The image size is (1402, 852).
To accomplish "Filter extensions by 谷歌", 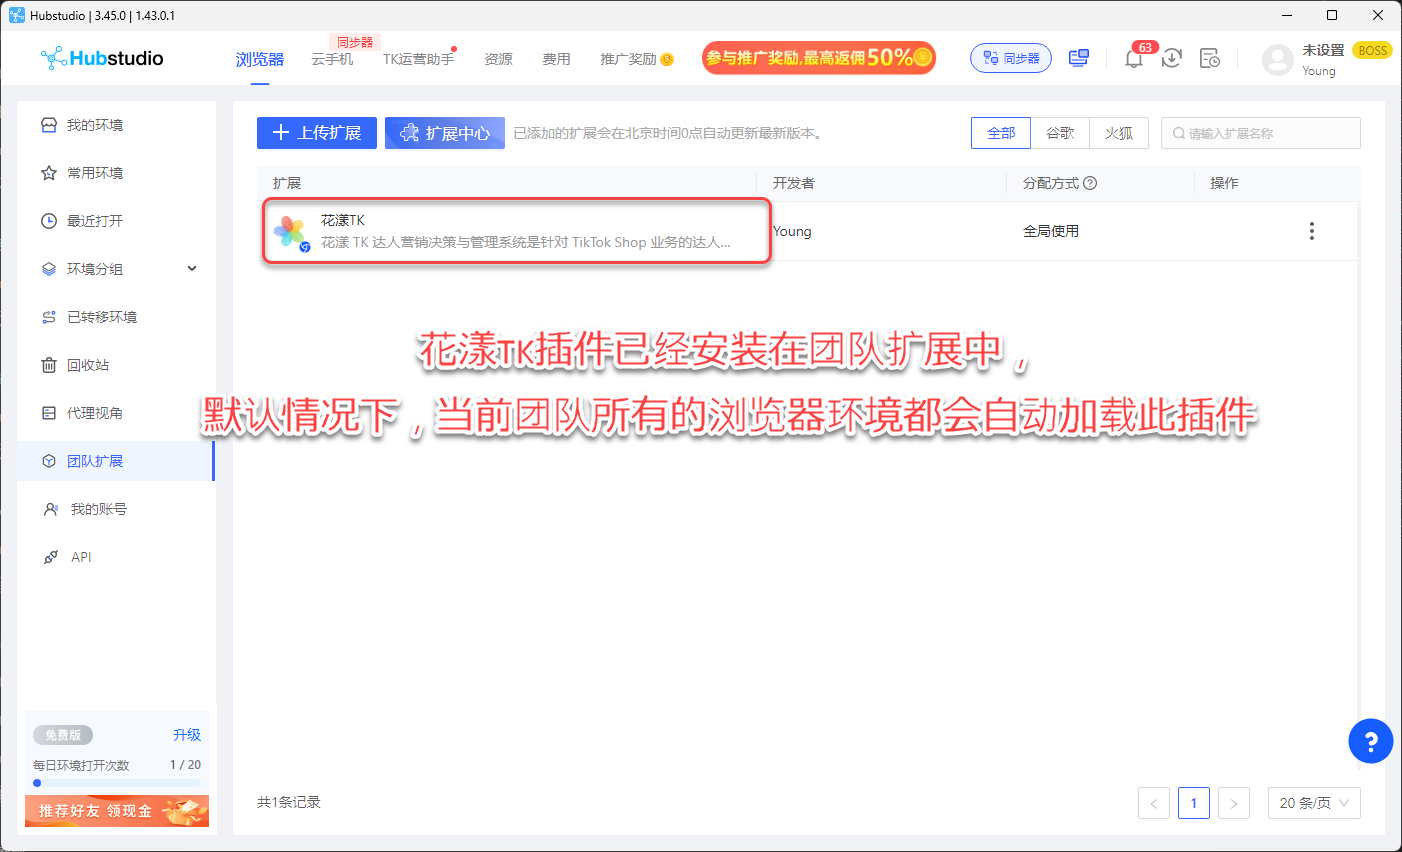I will point(1060,133).
